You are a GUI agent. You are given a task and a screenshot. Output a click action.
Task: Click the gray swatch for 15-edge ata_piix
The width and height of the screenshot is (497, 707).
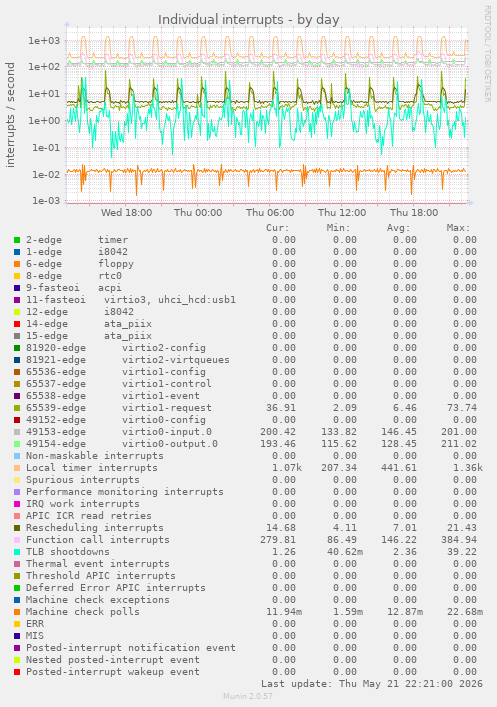tap(17, 336)
